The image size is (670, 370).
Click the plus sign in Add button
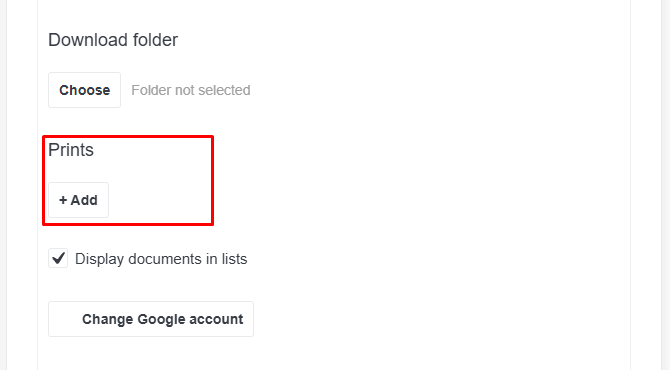coord(63,200)
